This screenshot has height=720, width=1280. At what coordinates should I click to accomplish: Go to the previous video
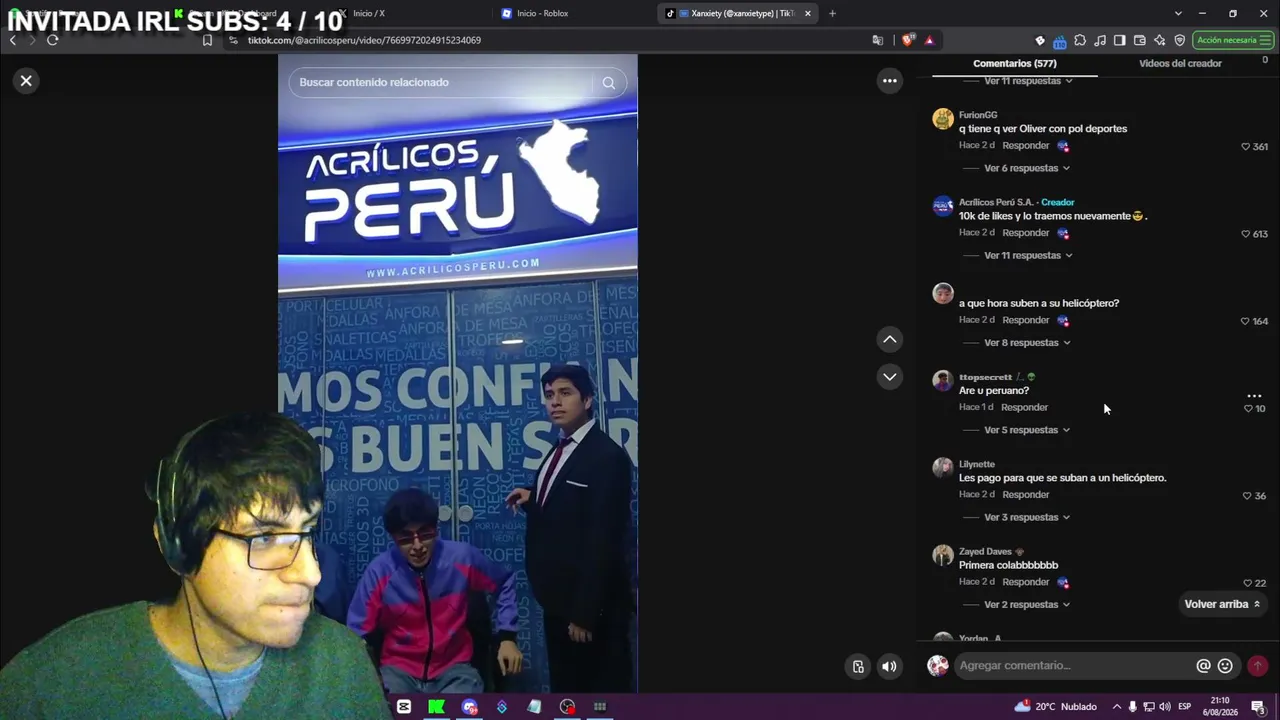click(x=889, y=340)
